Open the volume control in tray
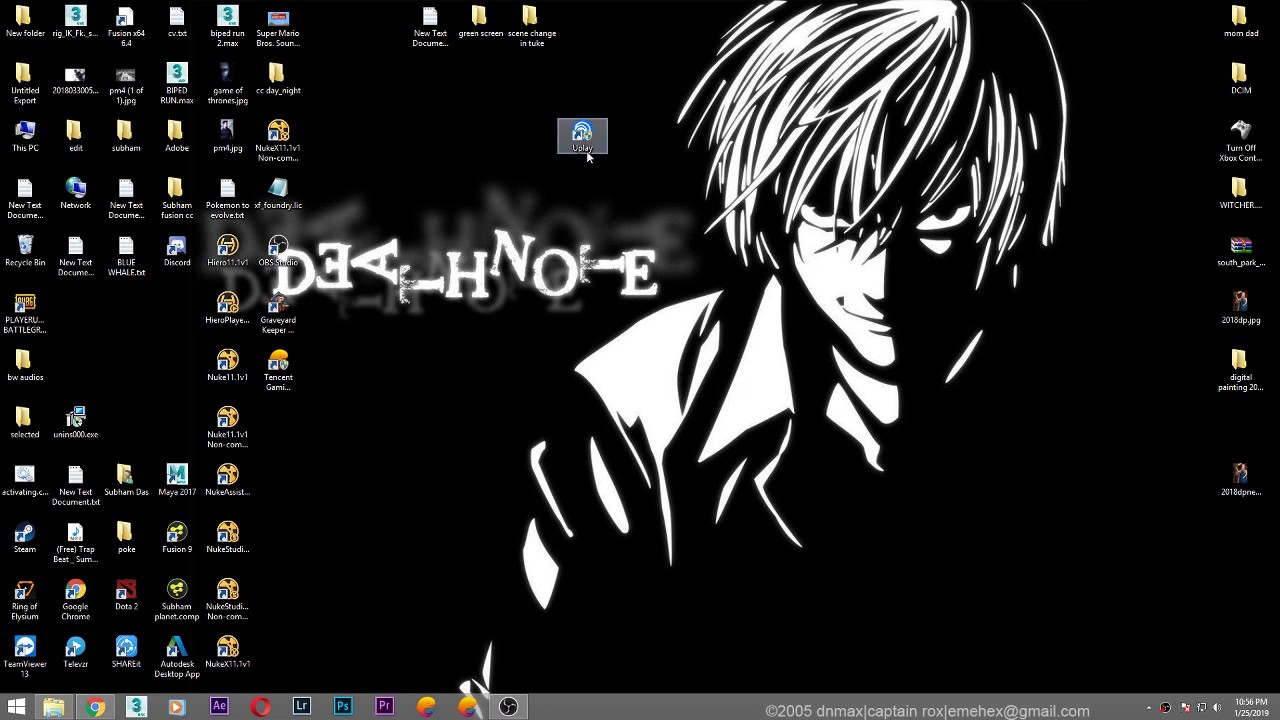The image size is (1280, 720). point(1218,708)
